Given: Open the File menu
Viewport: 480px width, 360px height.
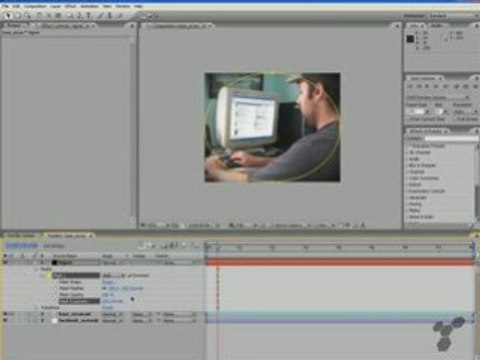Looking at the screenshot, I should (6, 6).
